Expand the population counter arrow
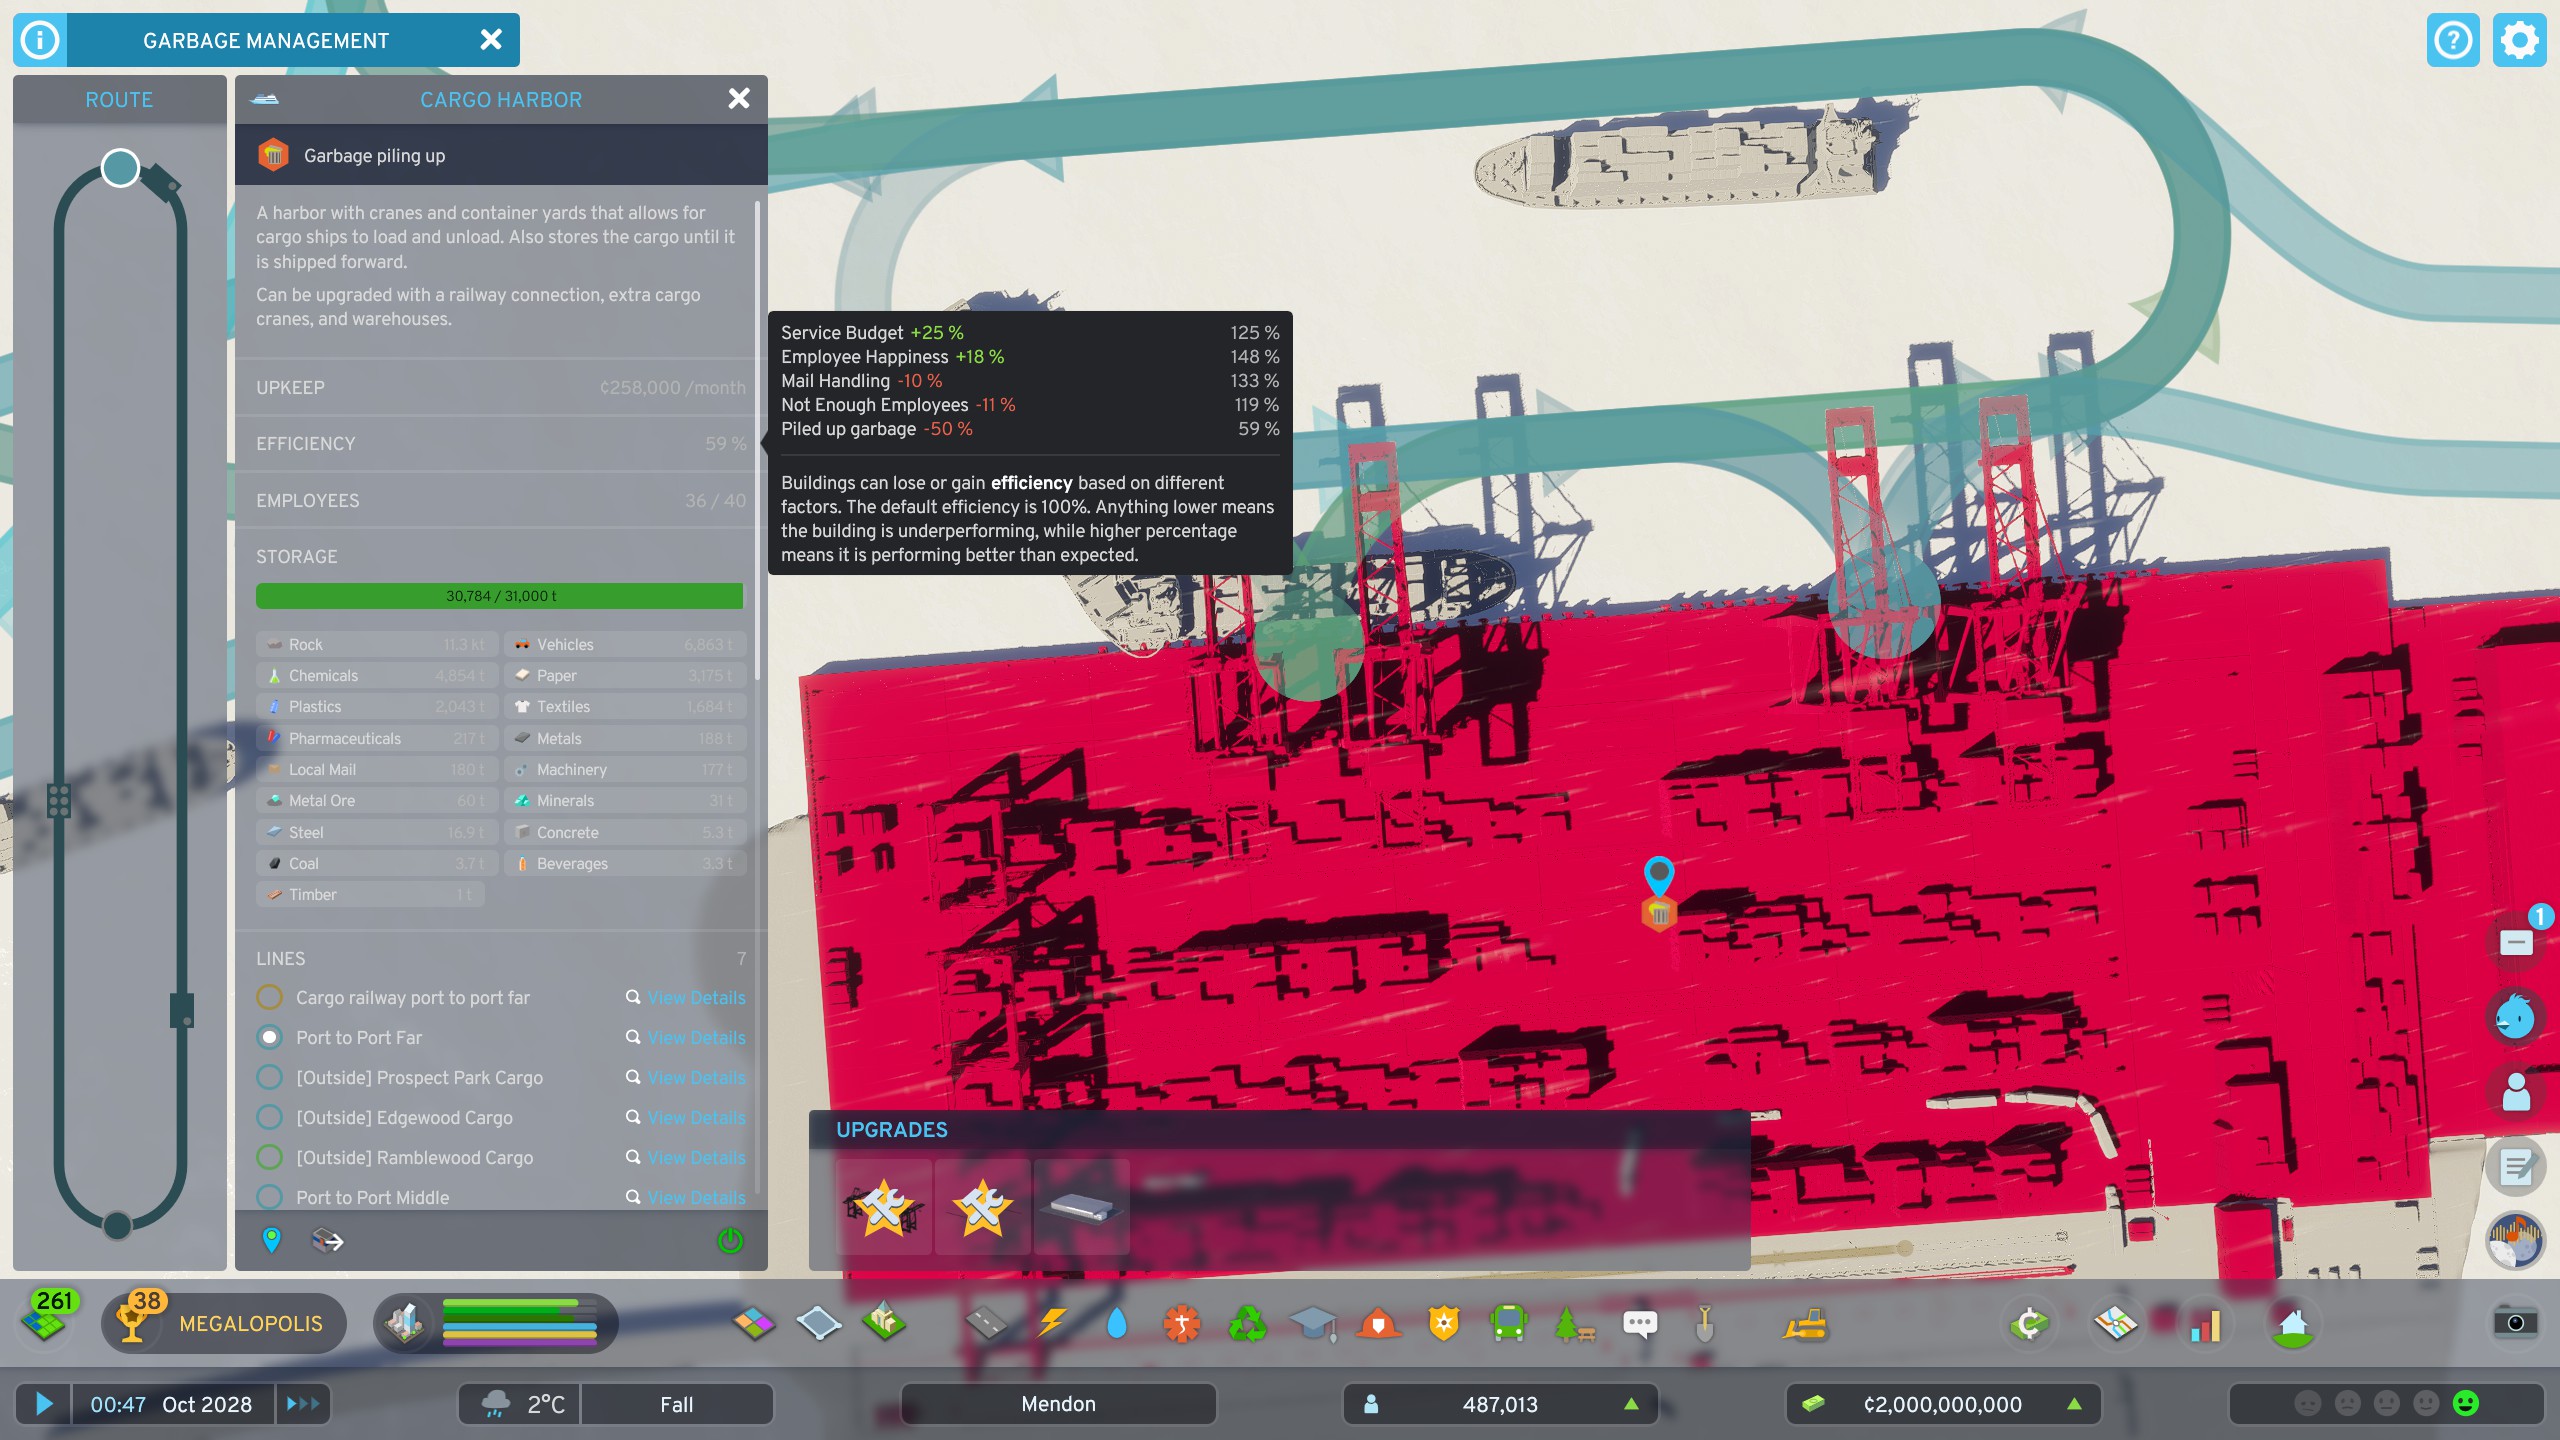Viewport: 2560px width, 1440px height. [1633, 1404]
